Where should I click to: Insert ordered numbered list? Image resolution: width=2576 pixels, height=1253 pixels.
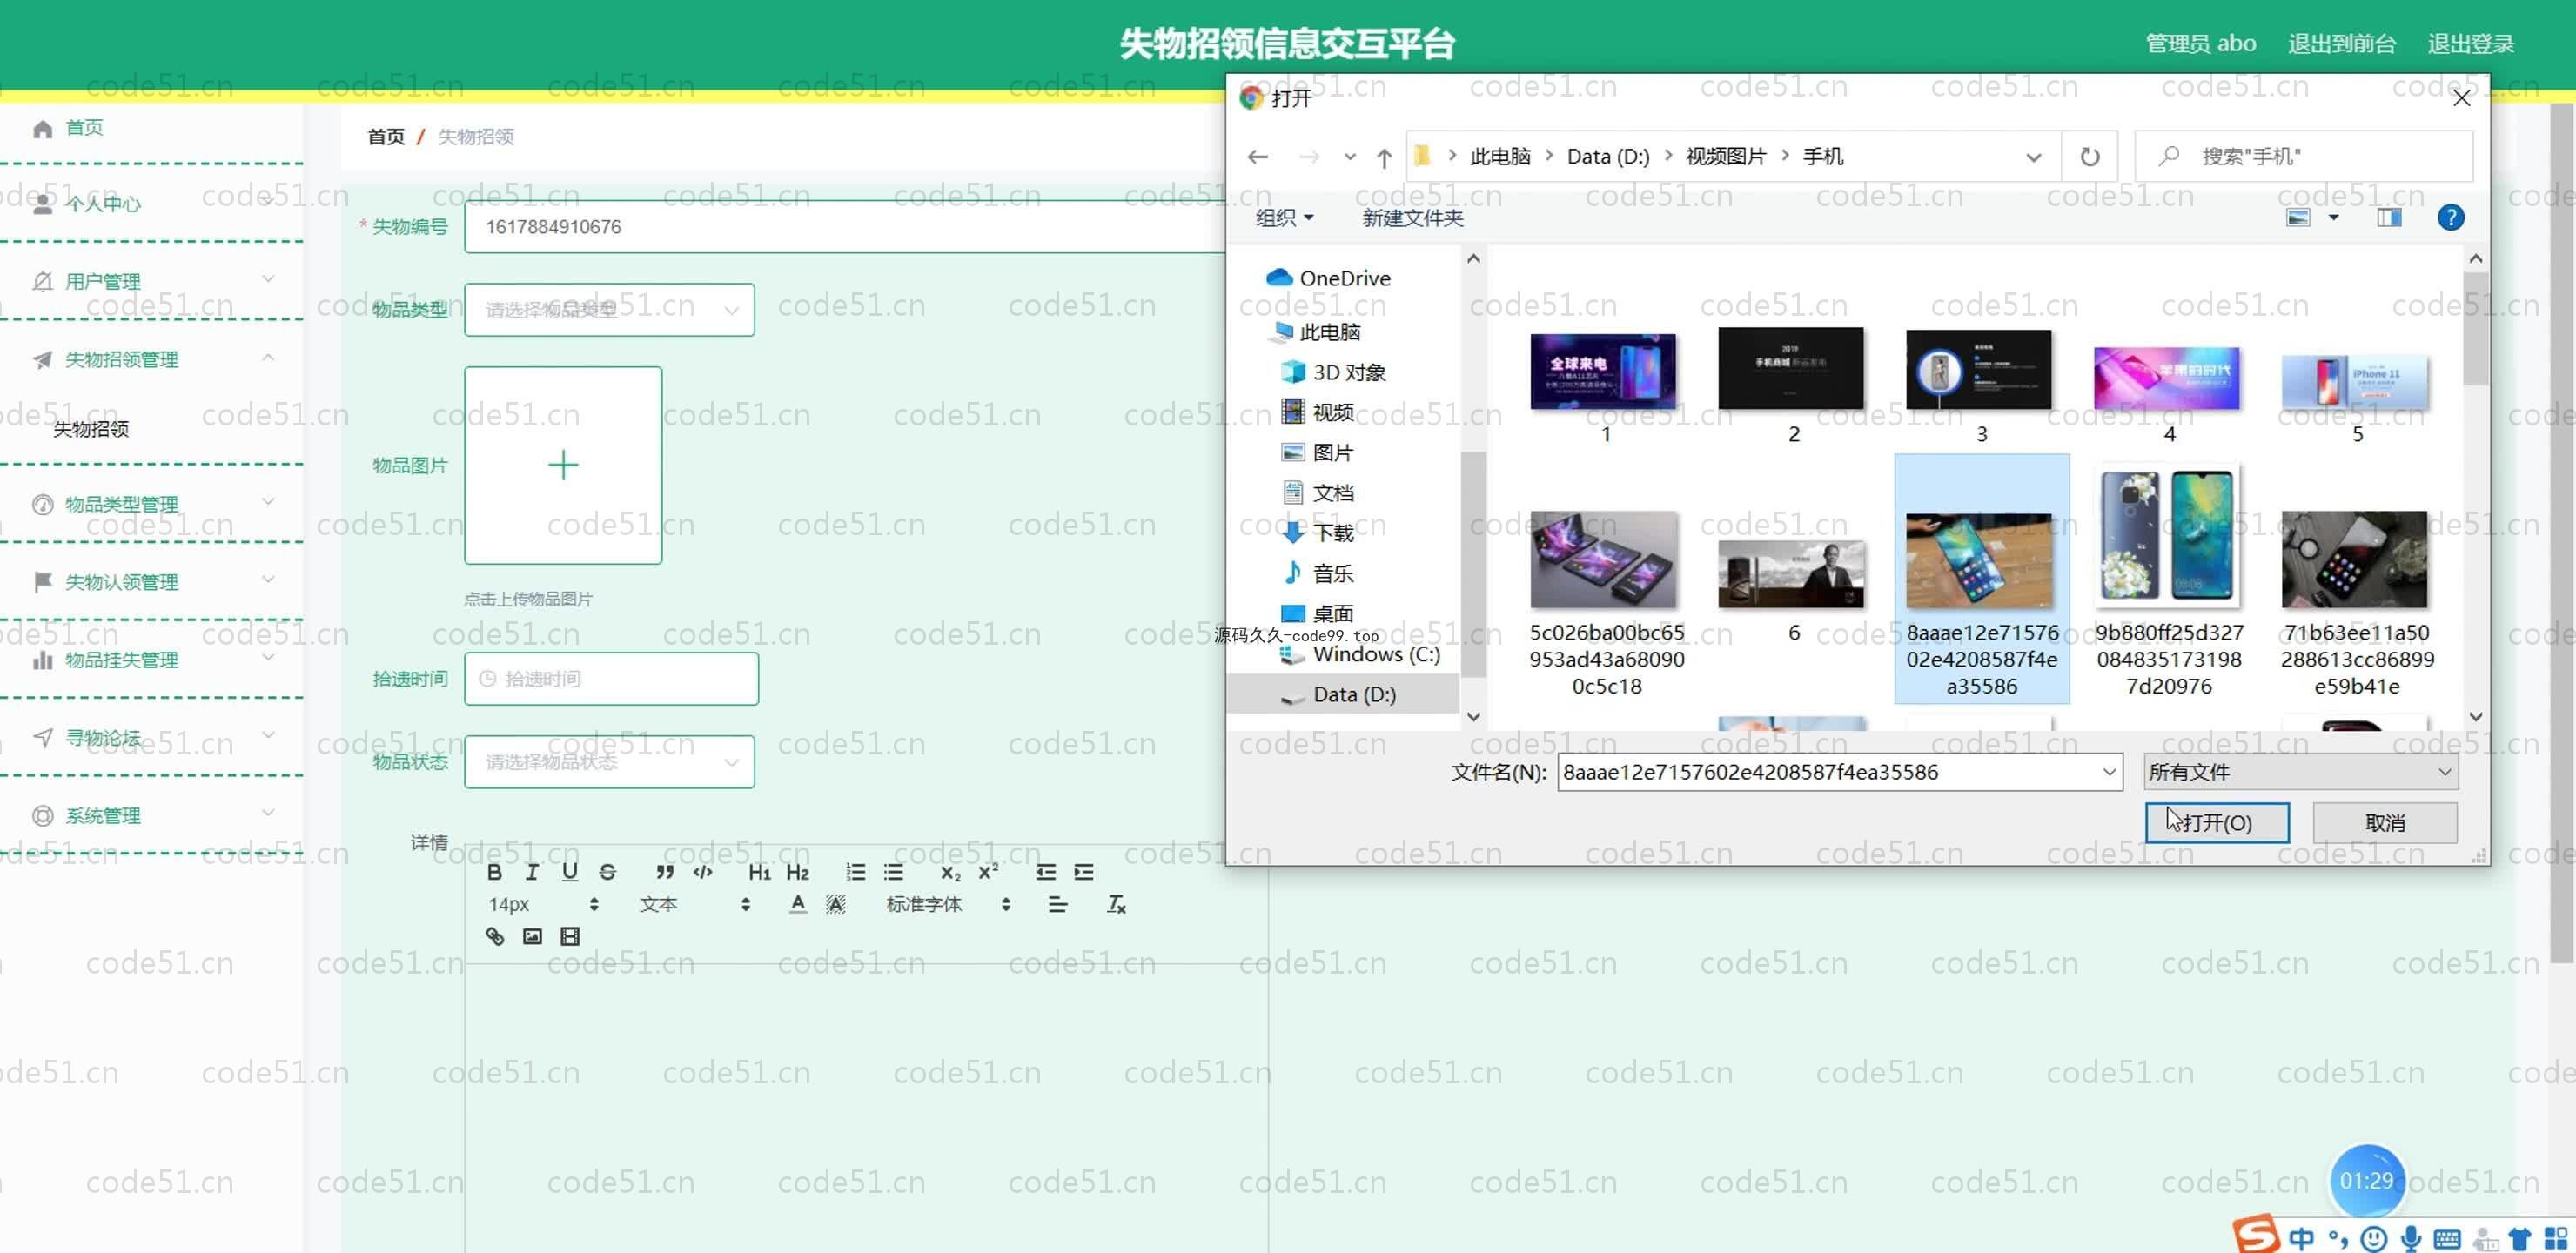click(x=855, y=872)
